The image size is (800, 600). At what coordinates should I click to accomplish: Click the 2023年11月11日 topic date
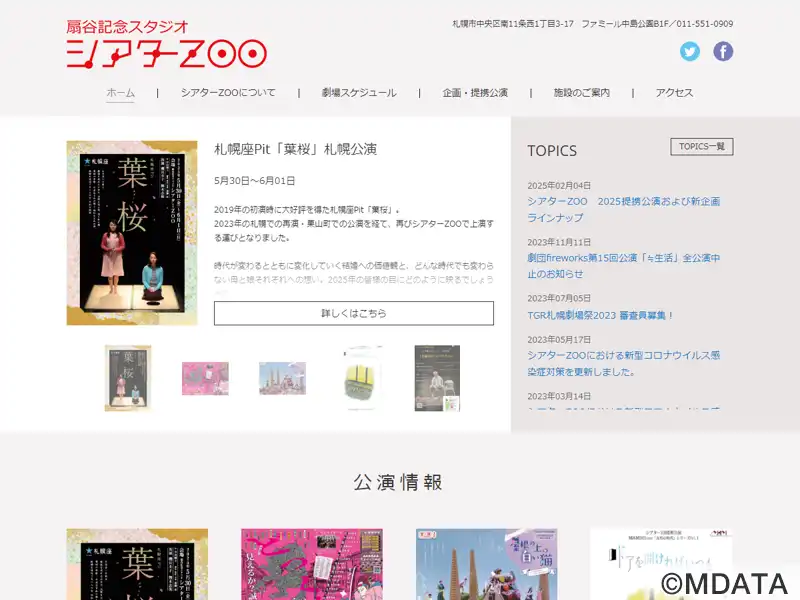pos(559,242)
